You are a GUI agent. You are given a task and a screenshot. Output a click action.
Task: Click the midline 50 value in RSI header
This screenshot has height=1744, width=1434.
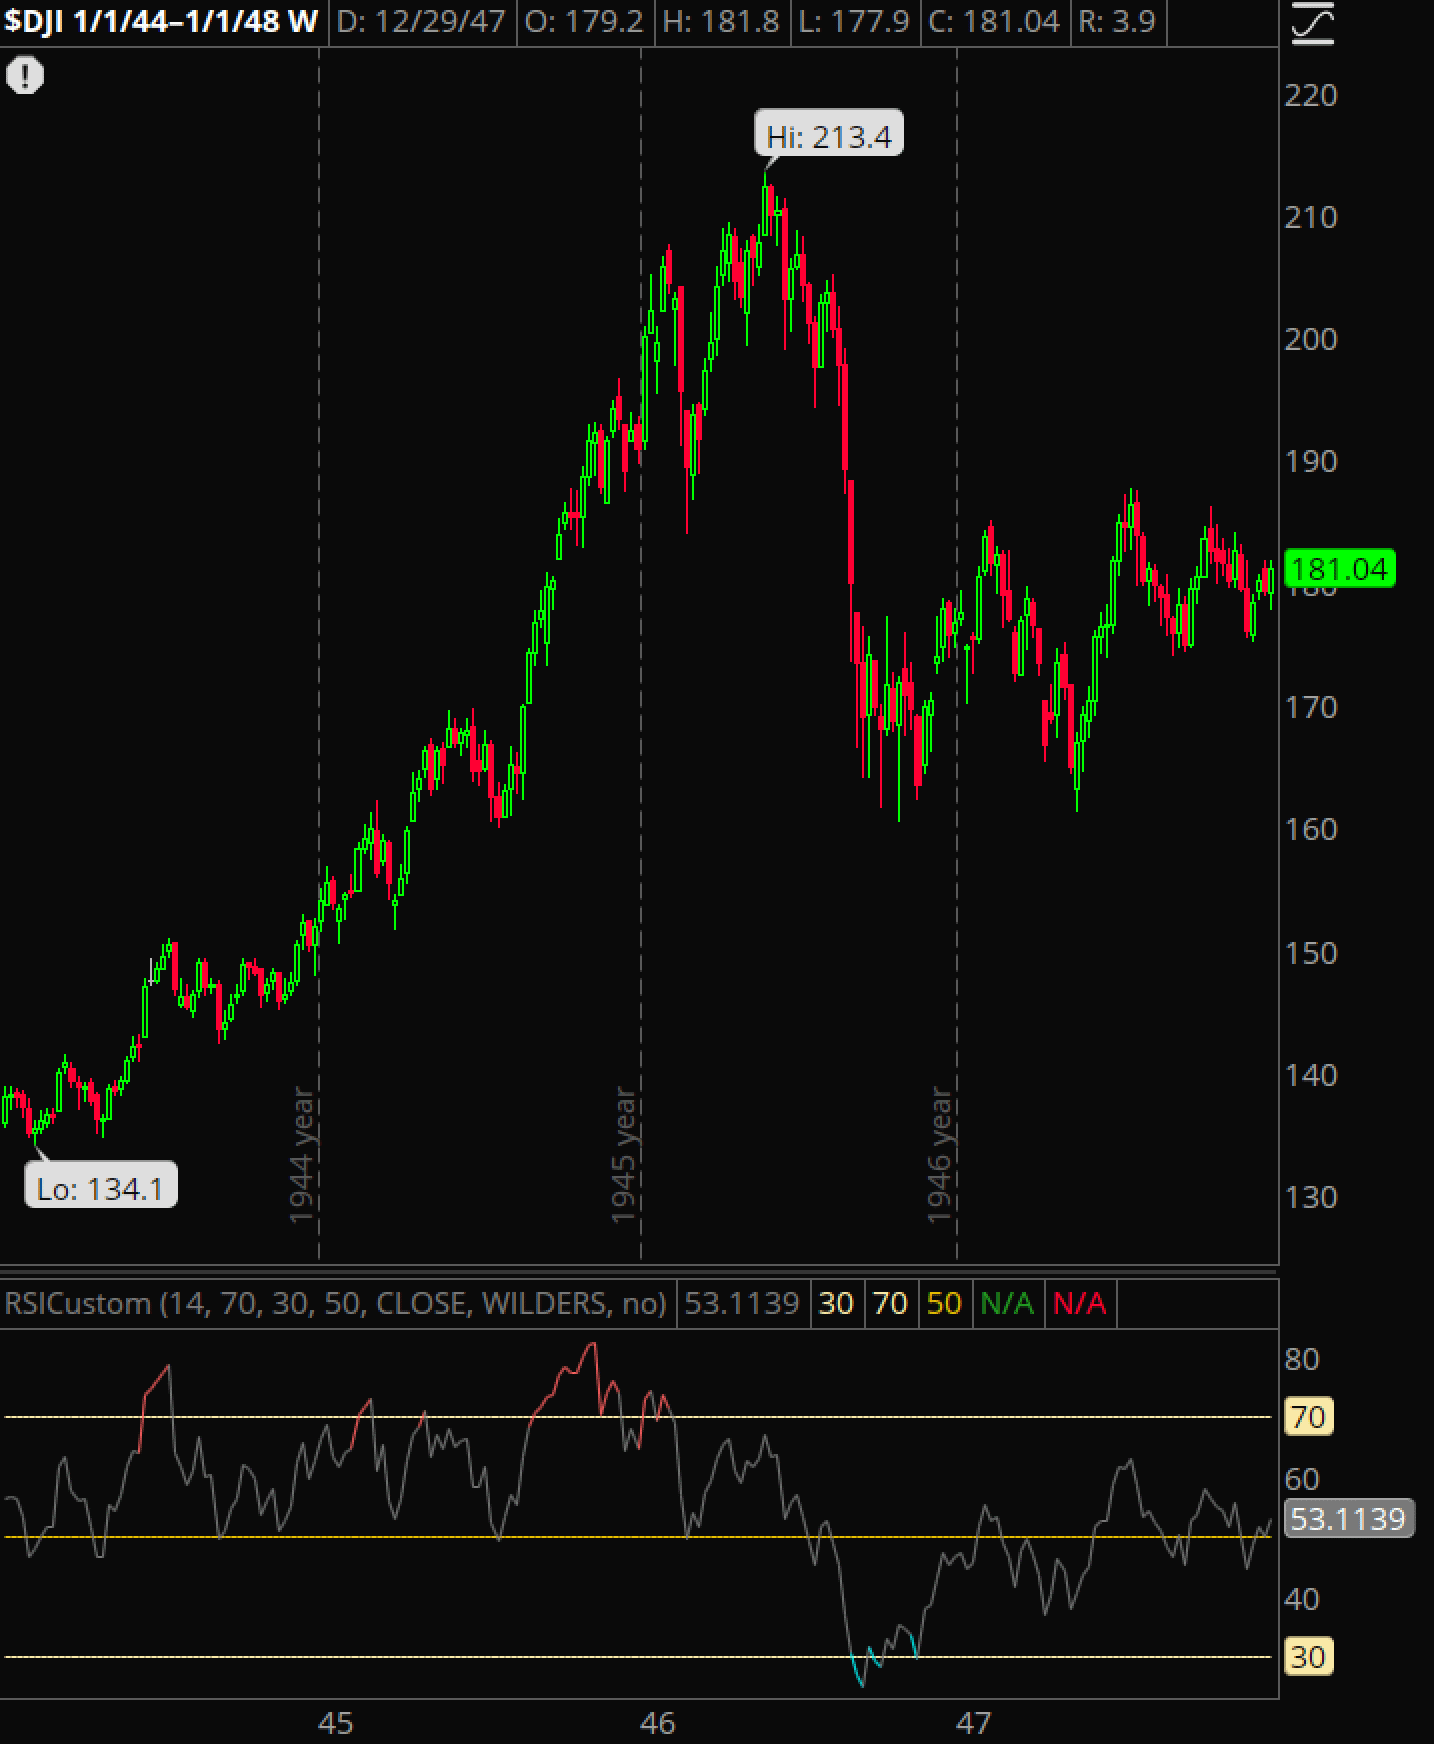pyautogui.click(x=944, y=1303)
